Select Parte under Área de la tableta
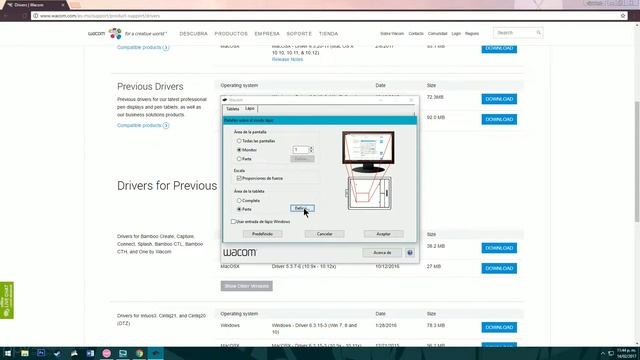Viewport: 640px width, 360px height. 239,209
